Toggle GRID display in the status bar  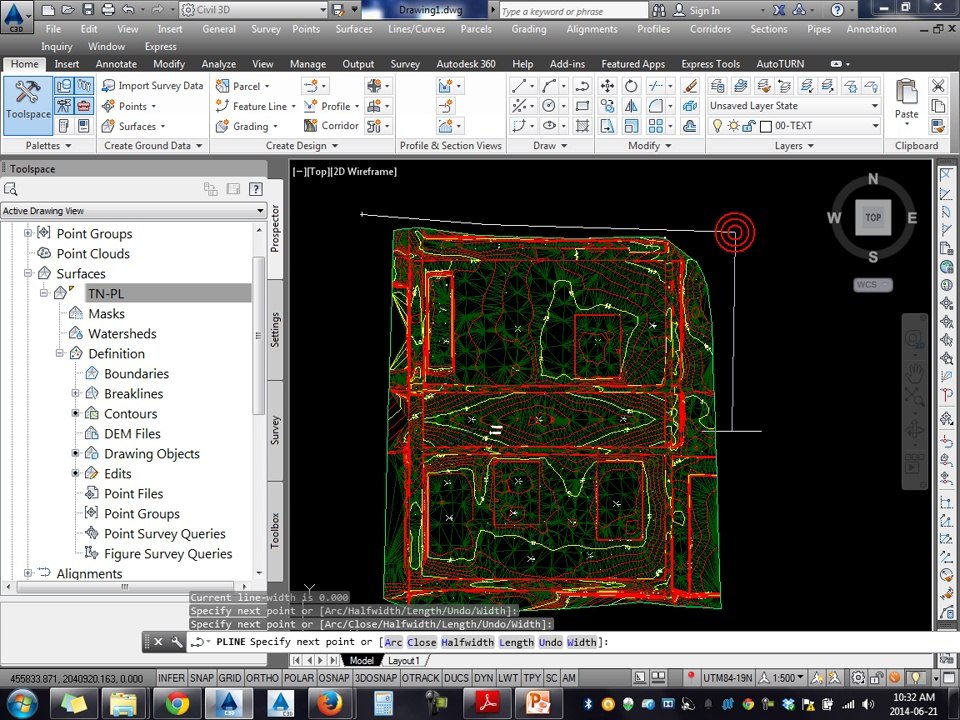(x=230, y=678)
